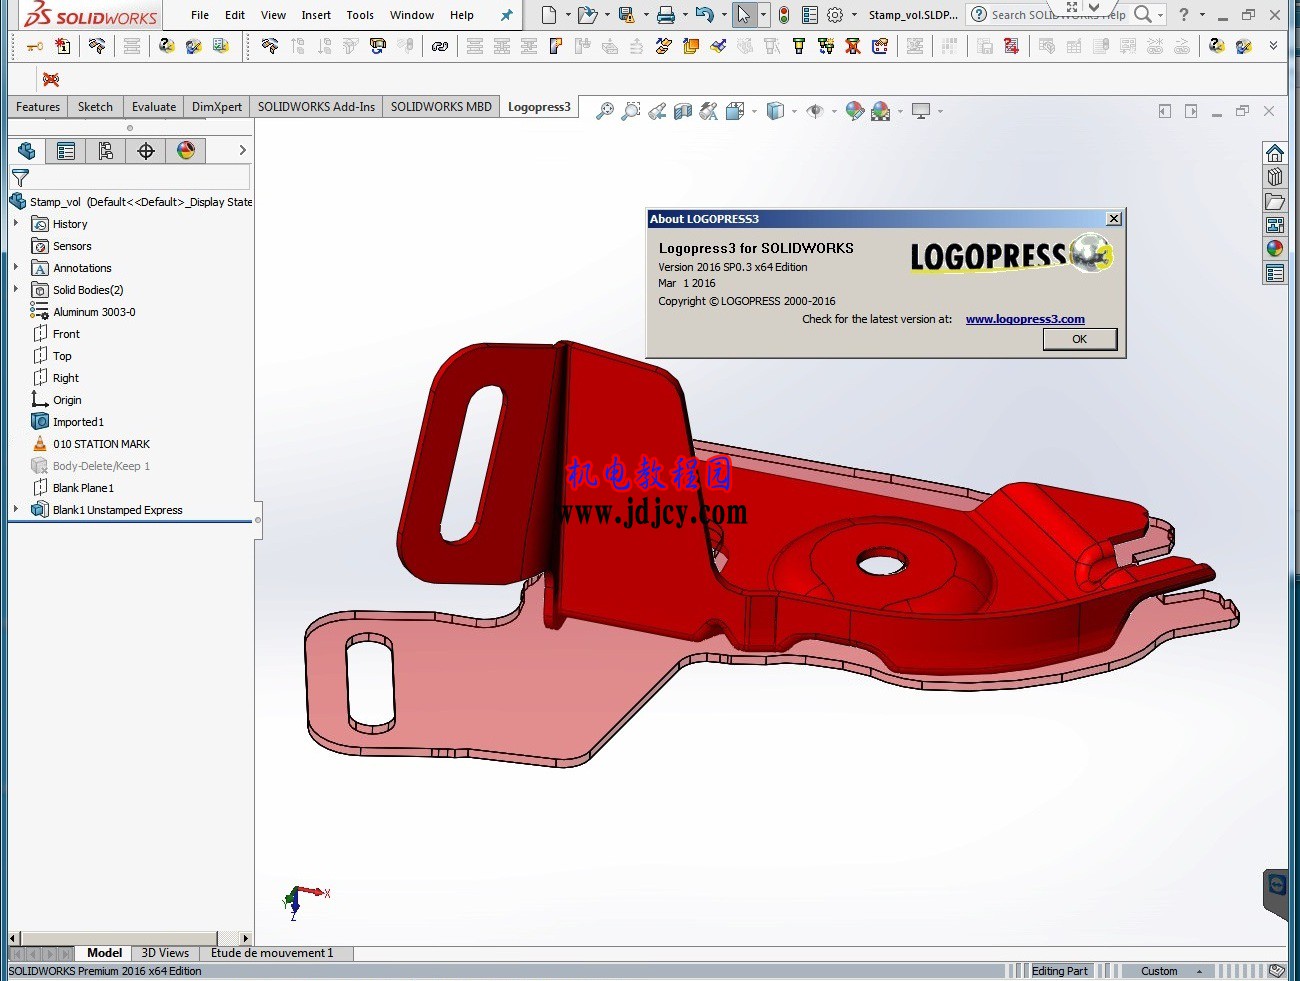The height and width of the screenshot is (981, 1300).
Task: Open Etude de mouvement 1 tab
Action: click(x=272, y=953)
